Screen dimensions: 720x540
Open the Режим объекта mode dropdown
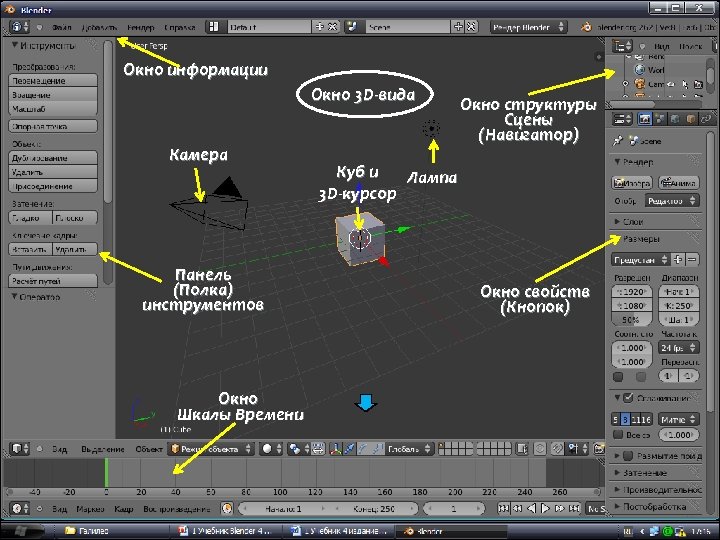tap(211, 449)
